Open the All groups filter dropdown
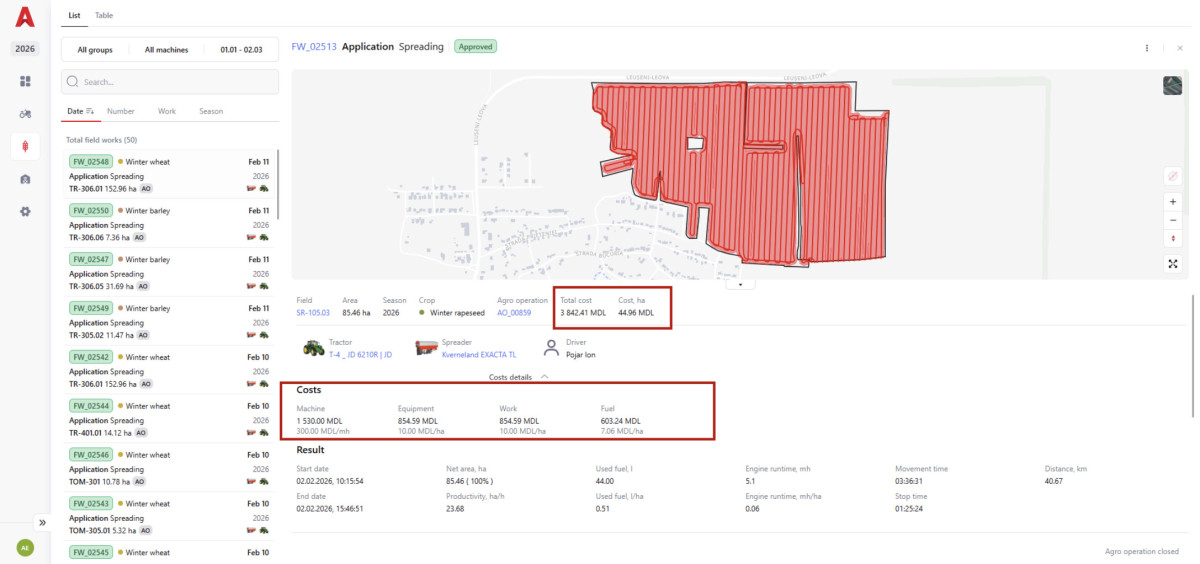 95,50
